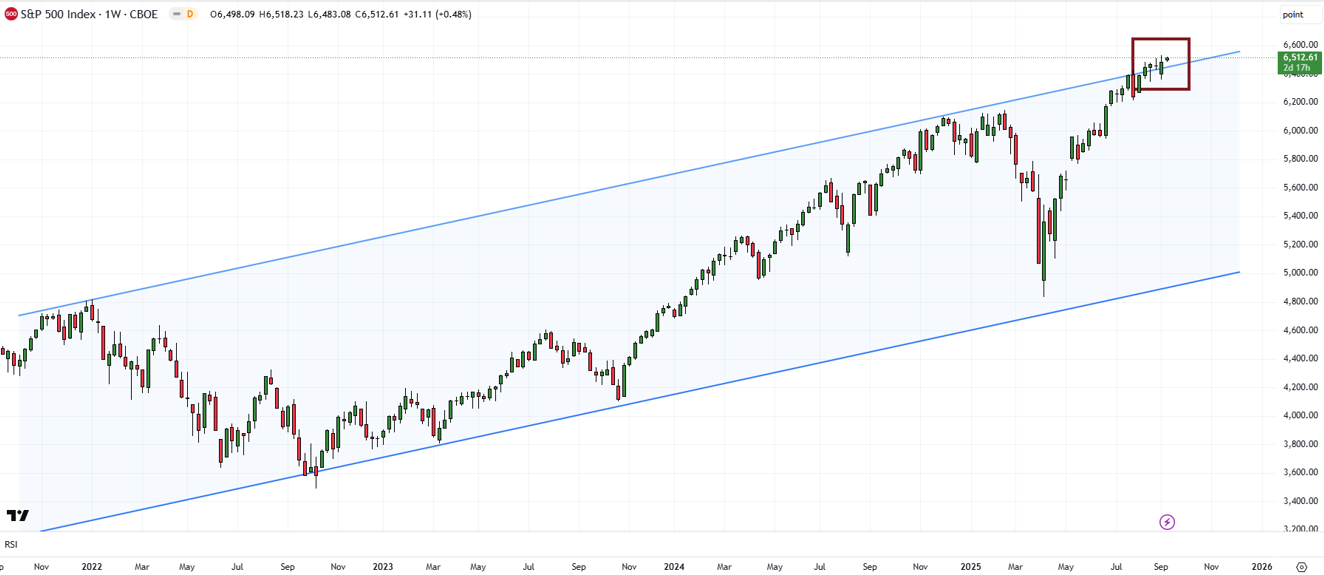Click the 4,800.00 price axis label
The width and height of the screenshot is (1324, 575).
pos(1299,301)
